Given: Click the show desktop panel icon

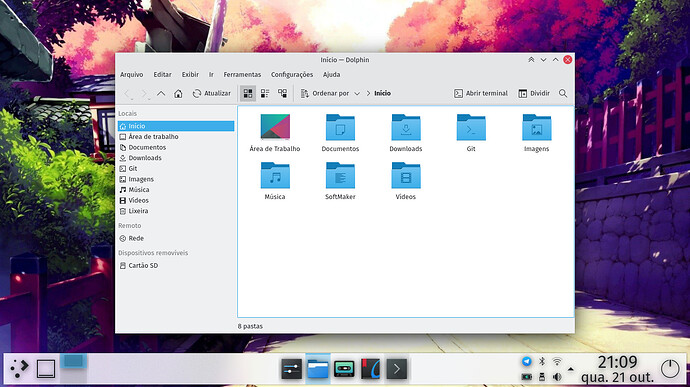Looking at the screenshot, I should coord(46,369).
